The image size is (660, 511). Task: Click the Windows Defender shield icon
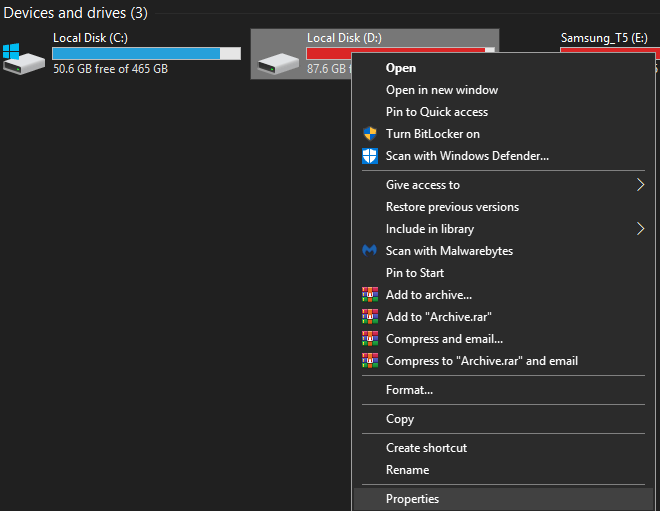pyautogui.click(x=369, y=156)
